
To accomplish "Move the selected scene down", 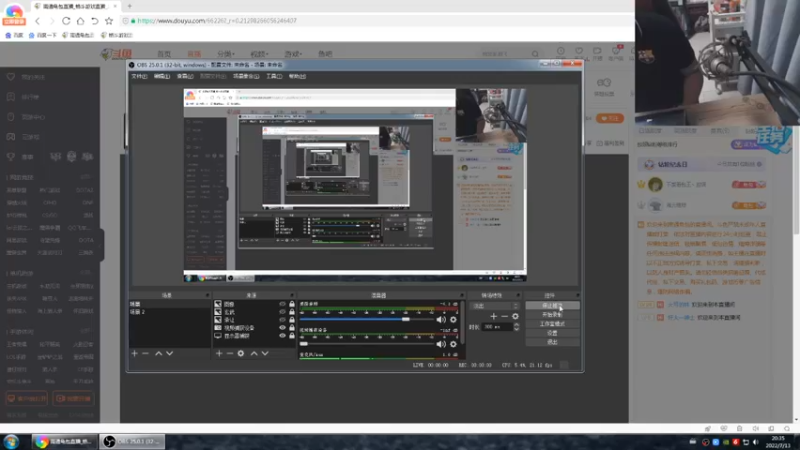I will (169, 353).
